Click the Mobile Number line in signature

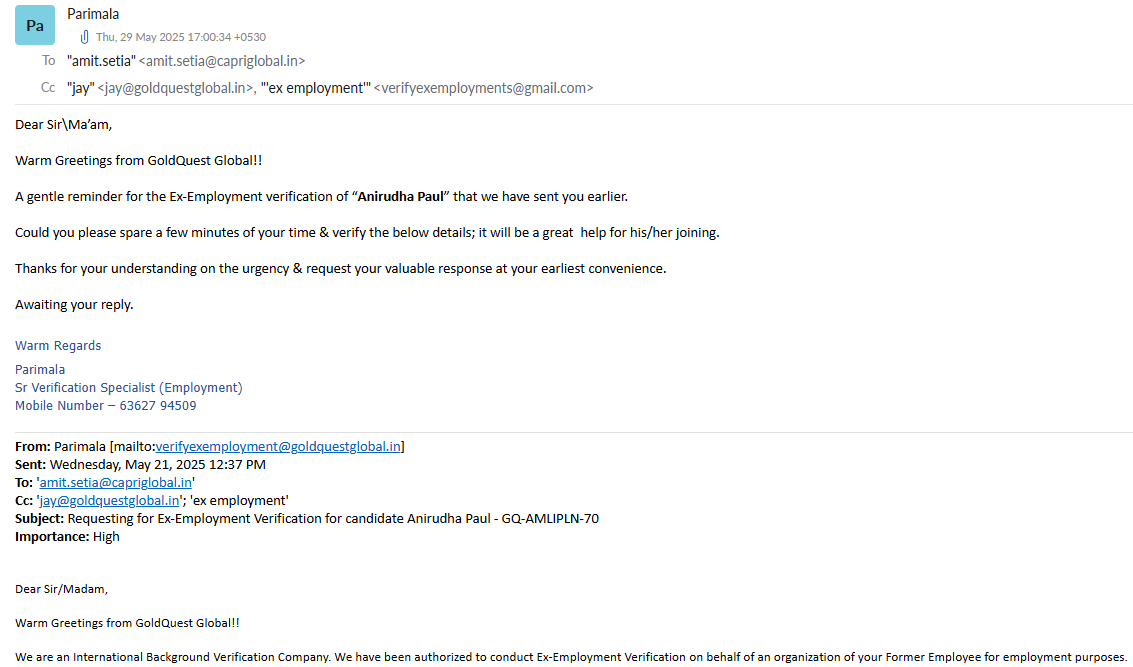[105, 406]
